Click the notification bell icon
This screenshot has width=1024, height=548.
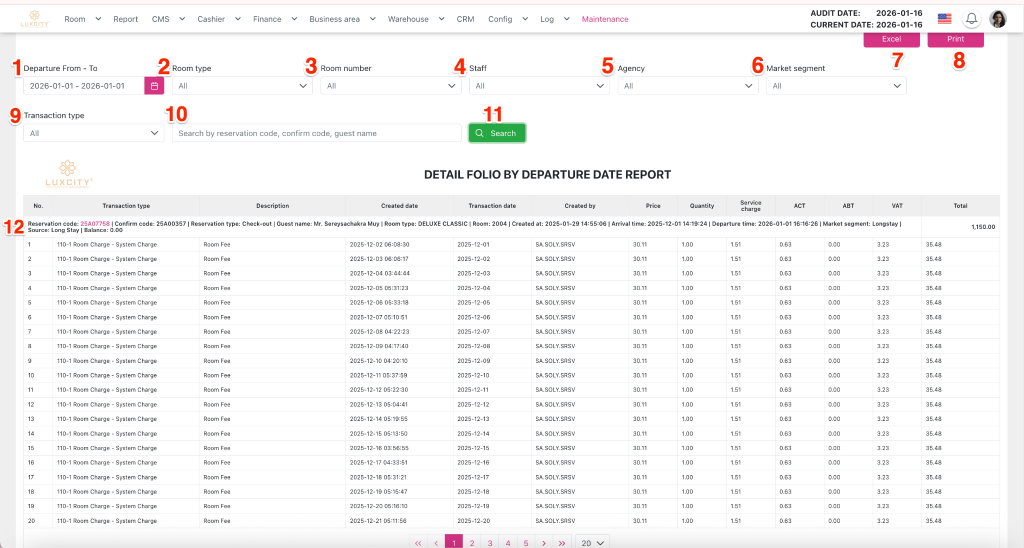pos(971,19)
